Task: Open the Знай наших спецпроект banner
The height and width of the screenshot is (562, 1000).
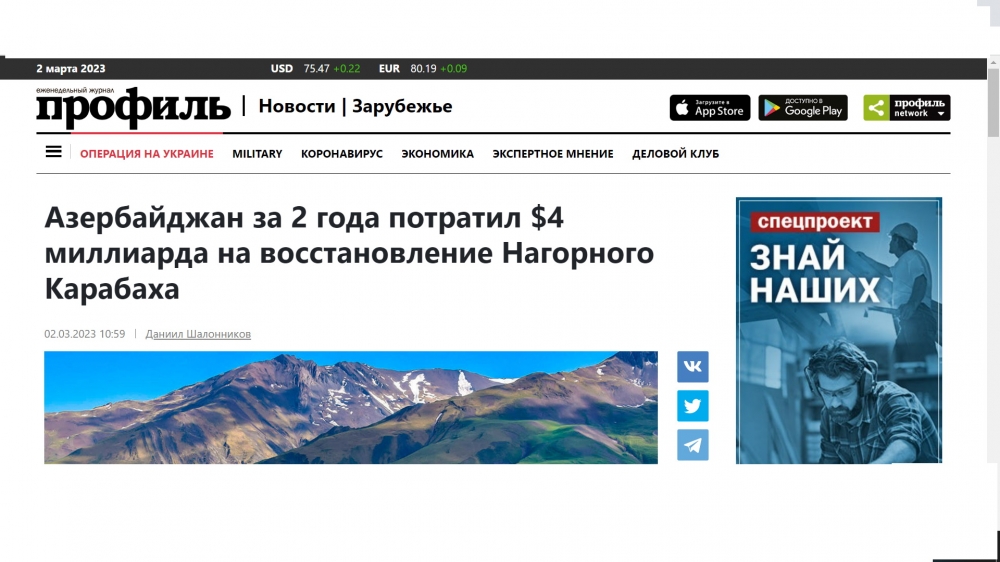Action: click(838, 330)
